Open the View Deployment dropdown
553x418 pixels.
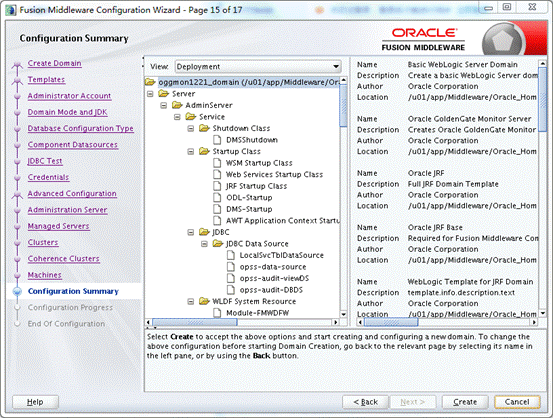point(258,66)
